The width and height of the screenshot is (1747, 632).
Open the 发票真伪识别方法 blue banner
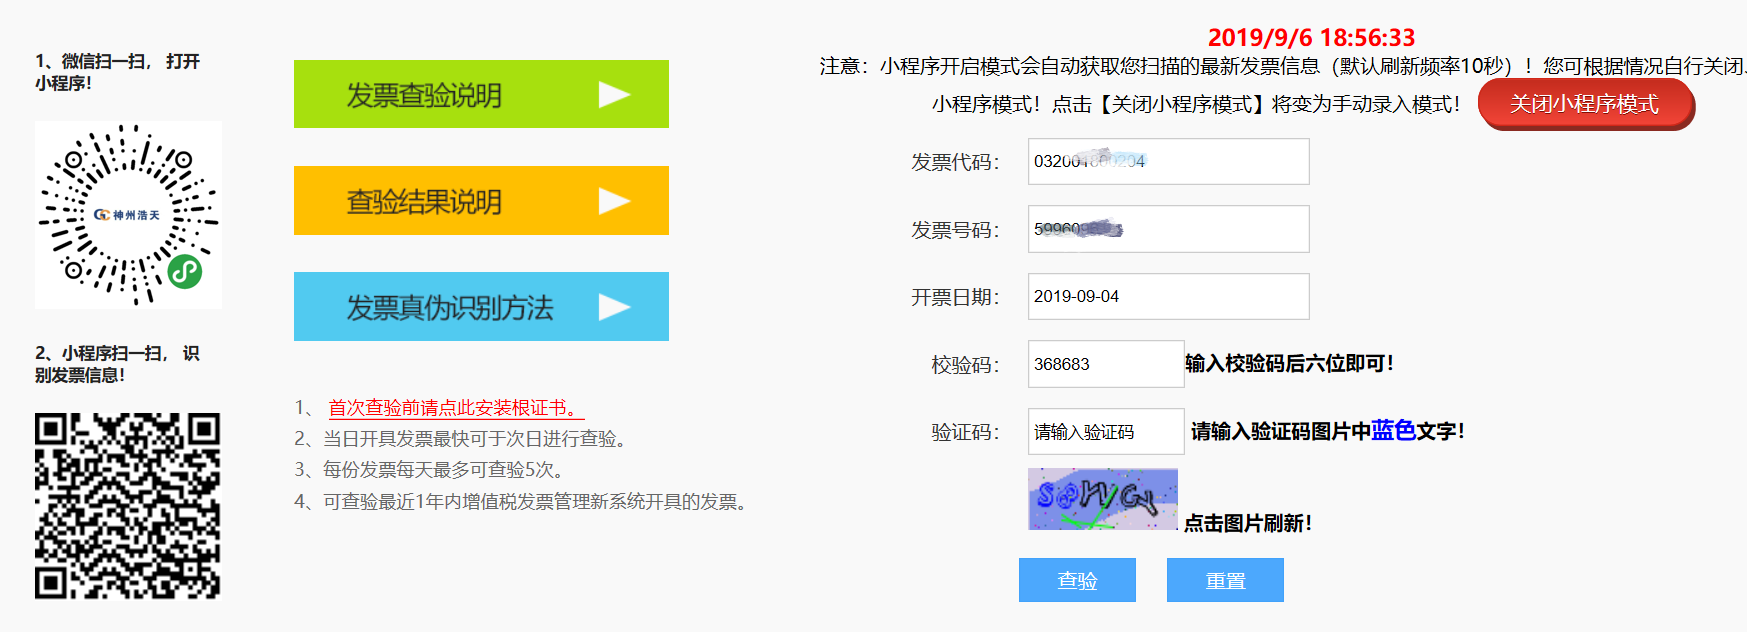(480, 307)
